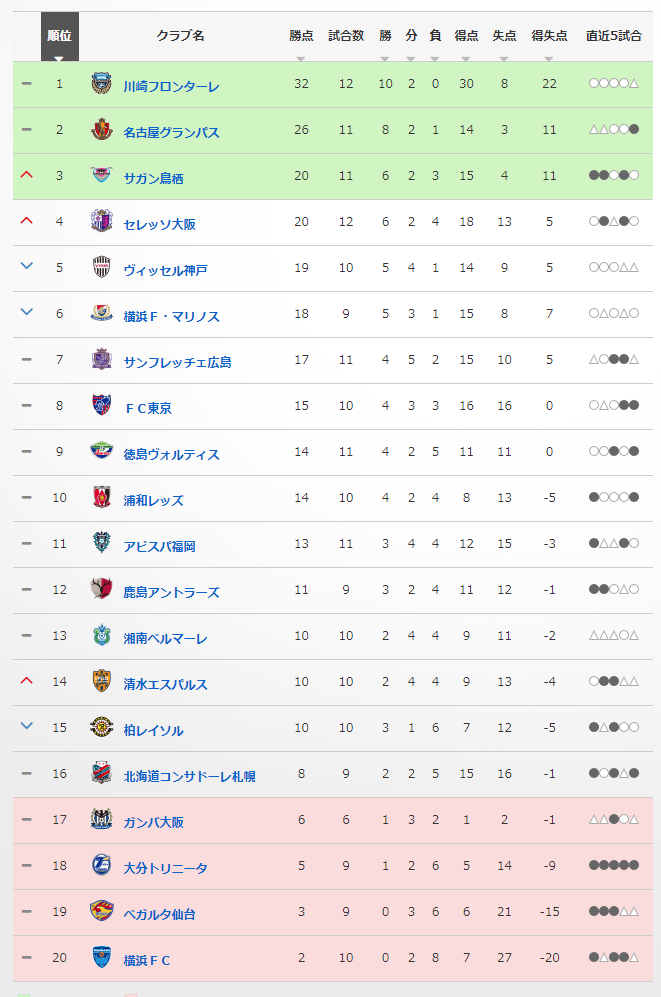Click the Vegalta Sendai club emblem
This screenshot has width=661, height=997.
pyautogui.click(x=102, y=911)
